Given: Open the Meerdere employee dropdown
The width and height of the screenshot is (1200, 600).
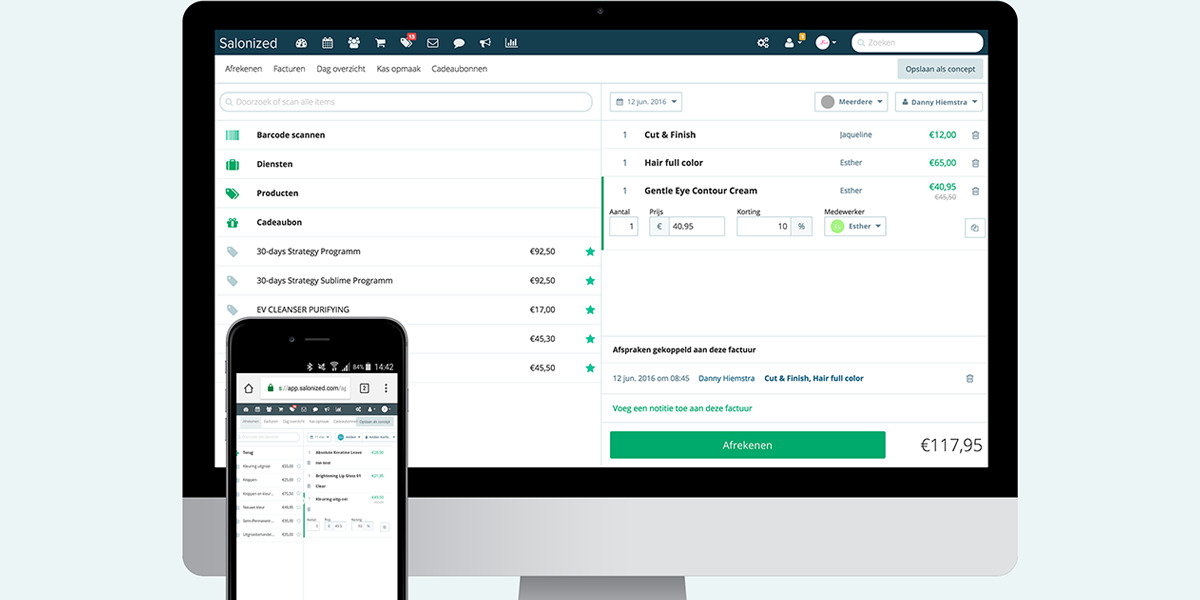Looking at the screenshot, I should (x=851, y=102).
